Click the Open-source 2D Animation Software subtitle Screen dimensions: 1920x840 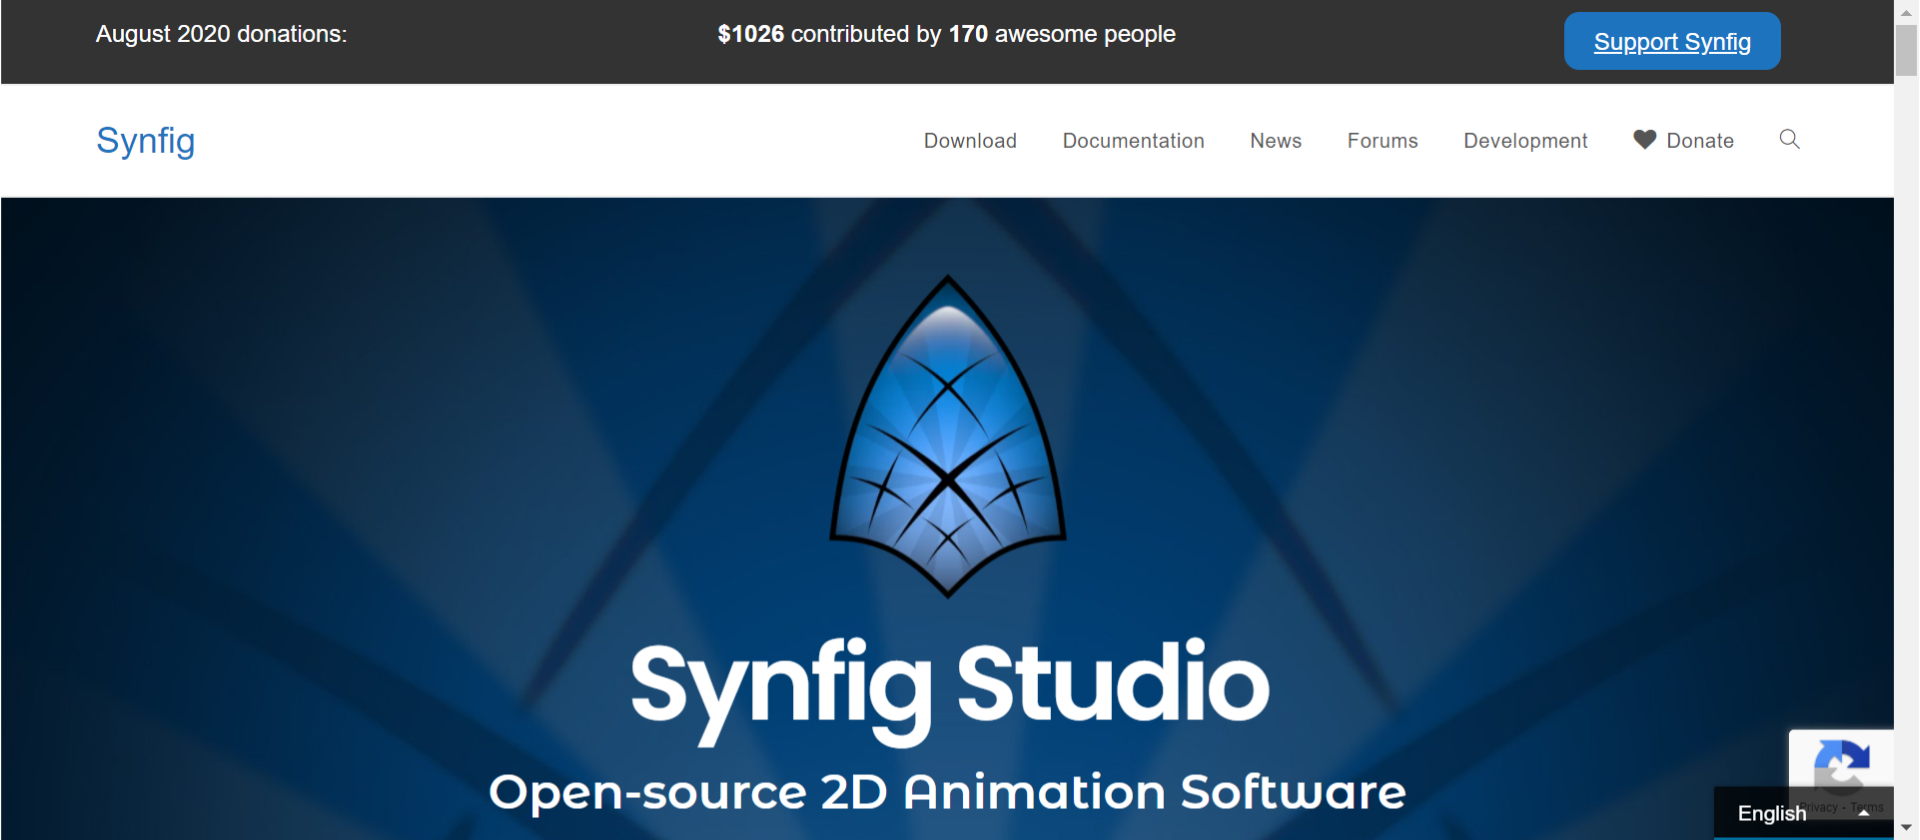(x=947, y=792)
